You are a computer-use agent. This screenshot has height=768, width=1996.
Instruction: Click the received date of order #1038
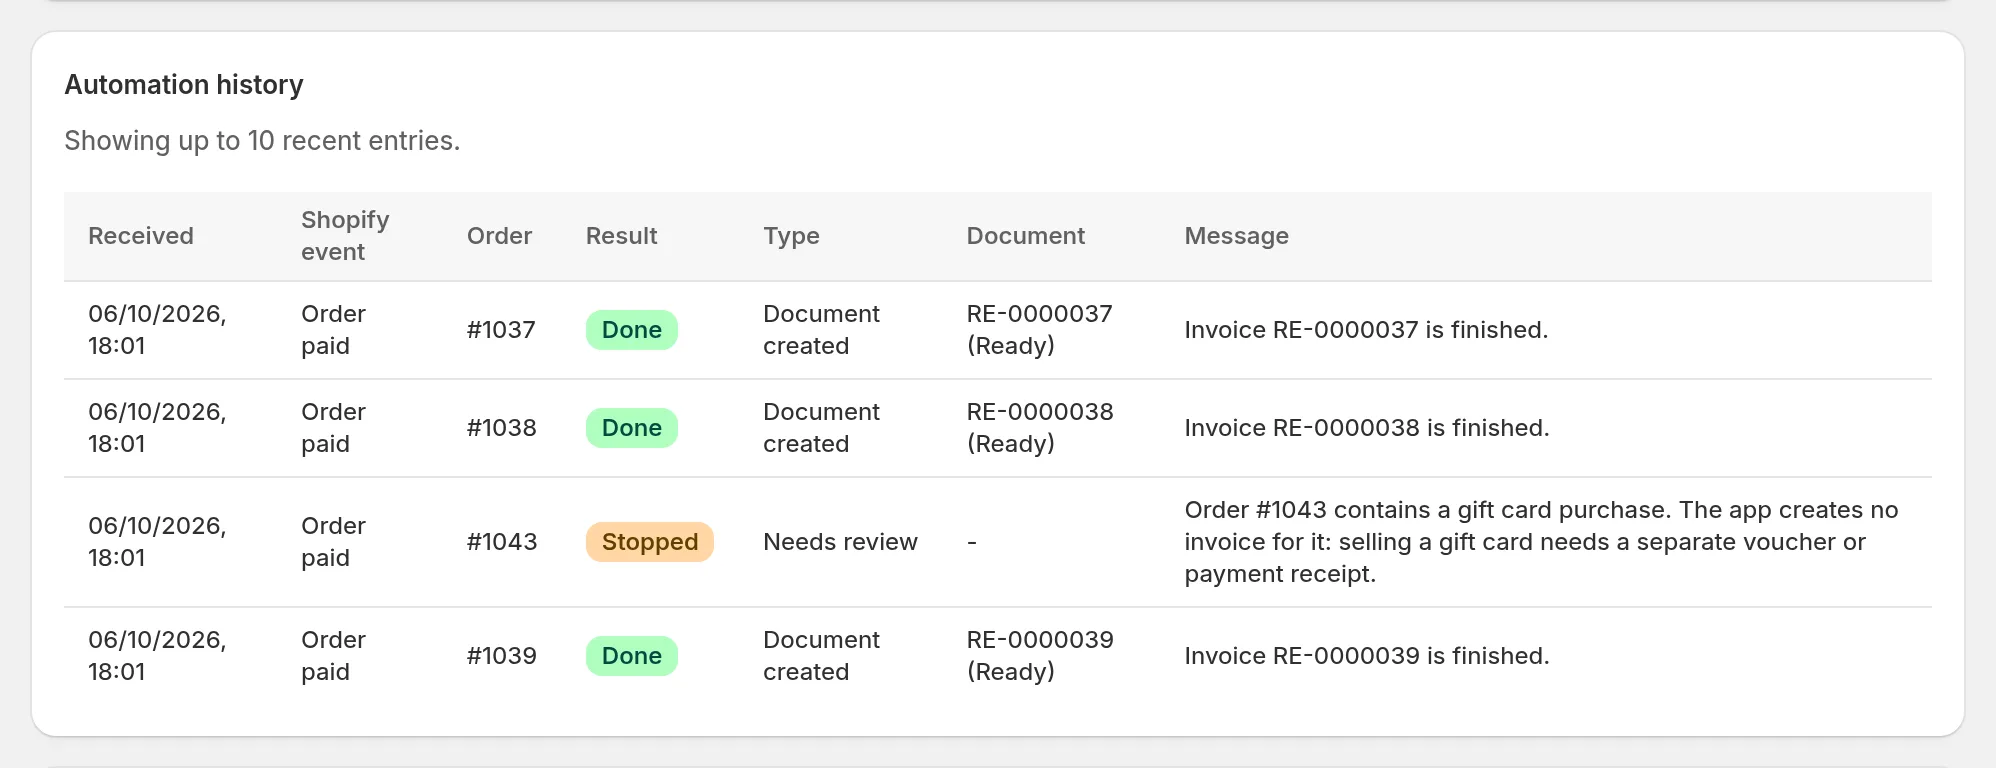point(157,428)
